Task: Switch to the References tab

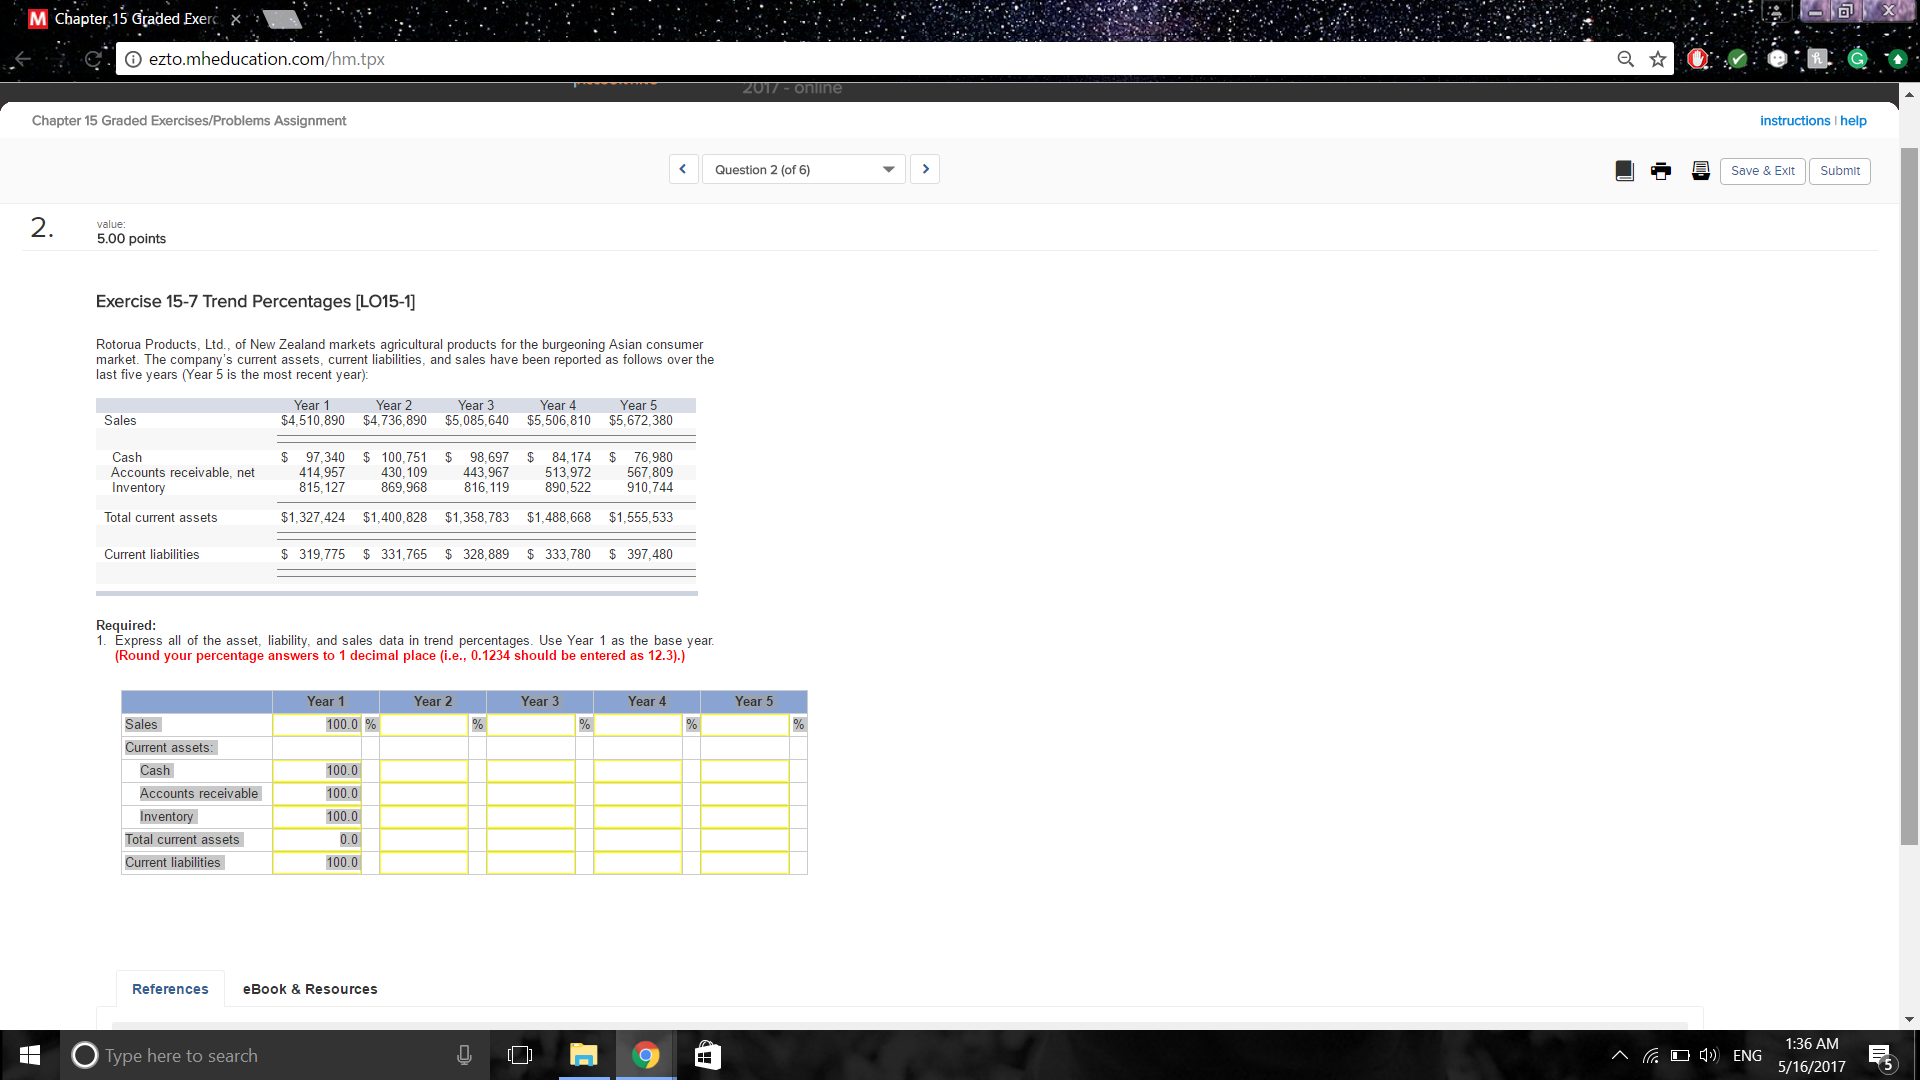Action: tap(170, 989)
